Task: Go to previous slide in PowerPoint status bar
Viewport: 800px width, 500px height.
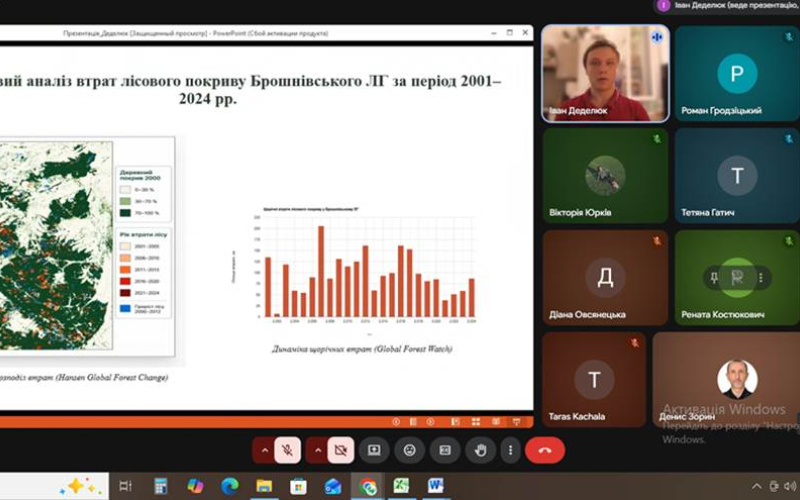Action: pyautogui.click(x=396, y=422)
